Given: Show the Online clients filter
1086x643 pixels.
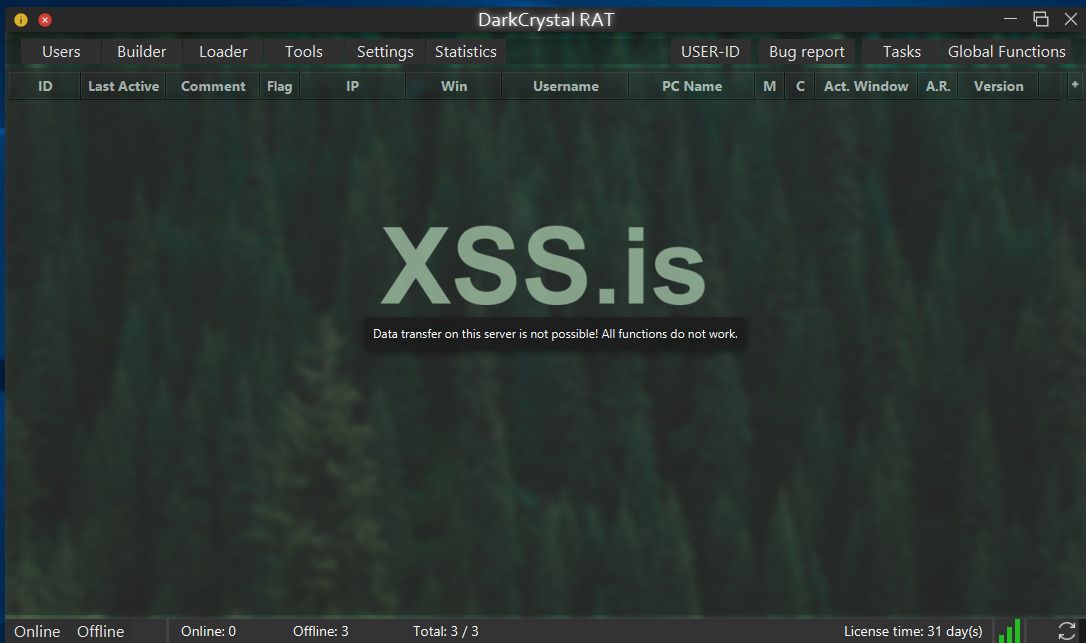Looking at the screenshot, I should 37,631.
